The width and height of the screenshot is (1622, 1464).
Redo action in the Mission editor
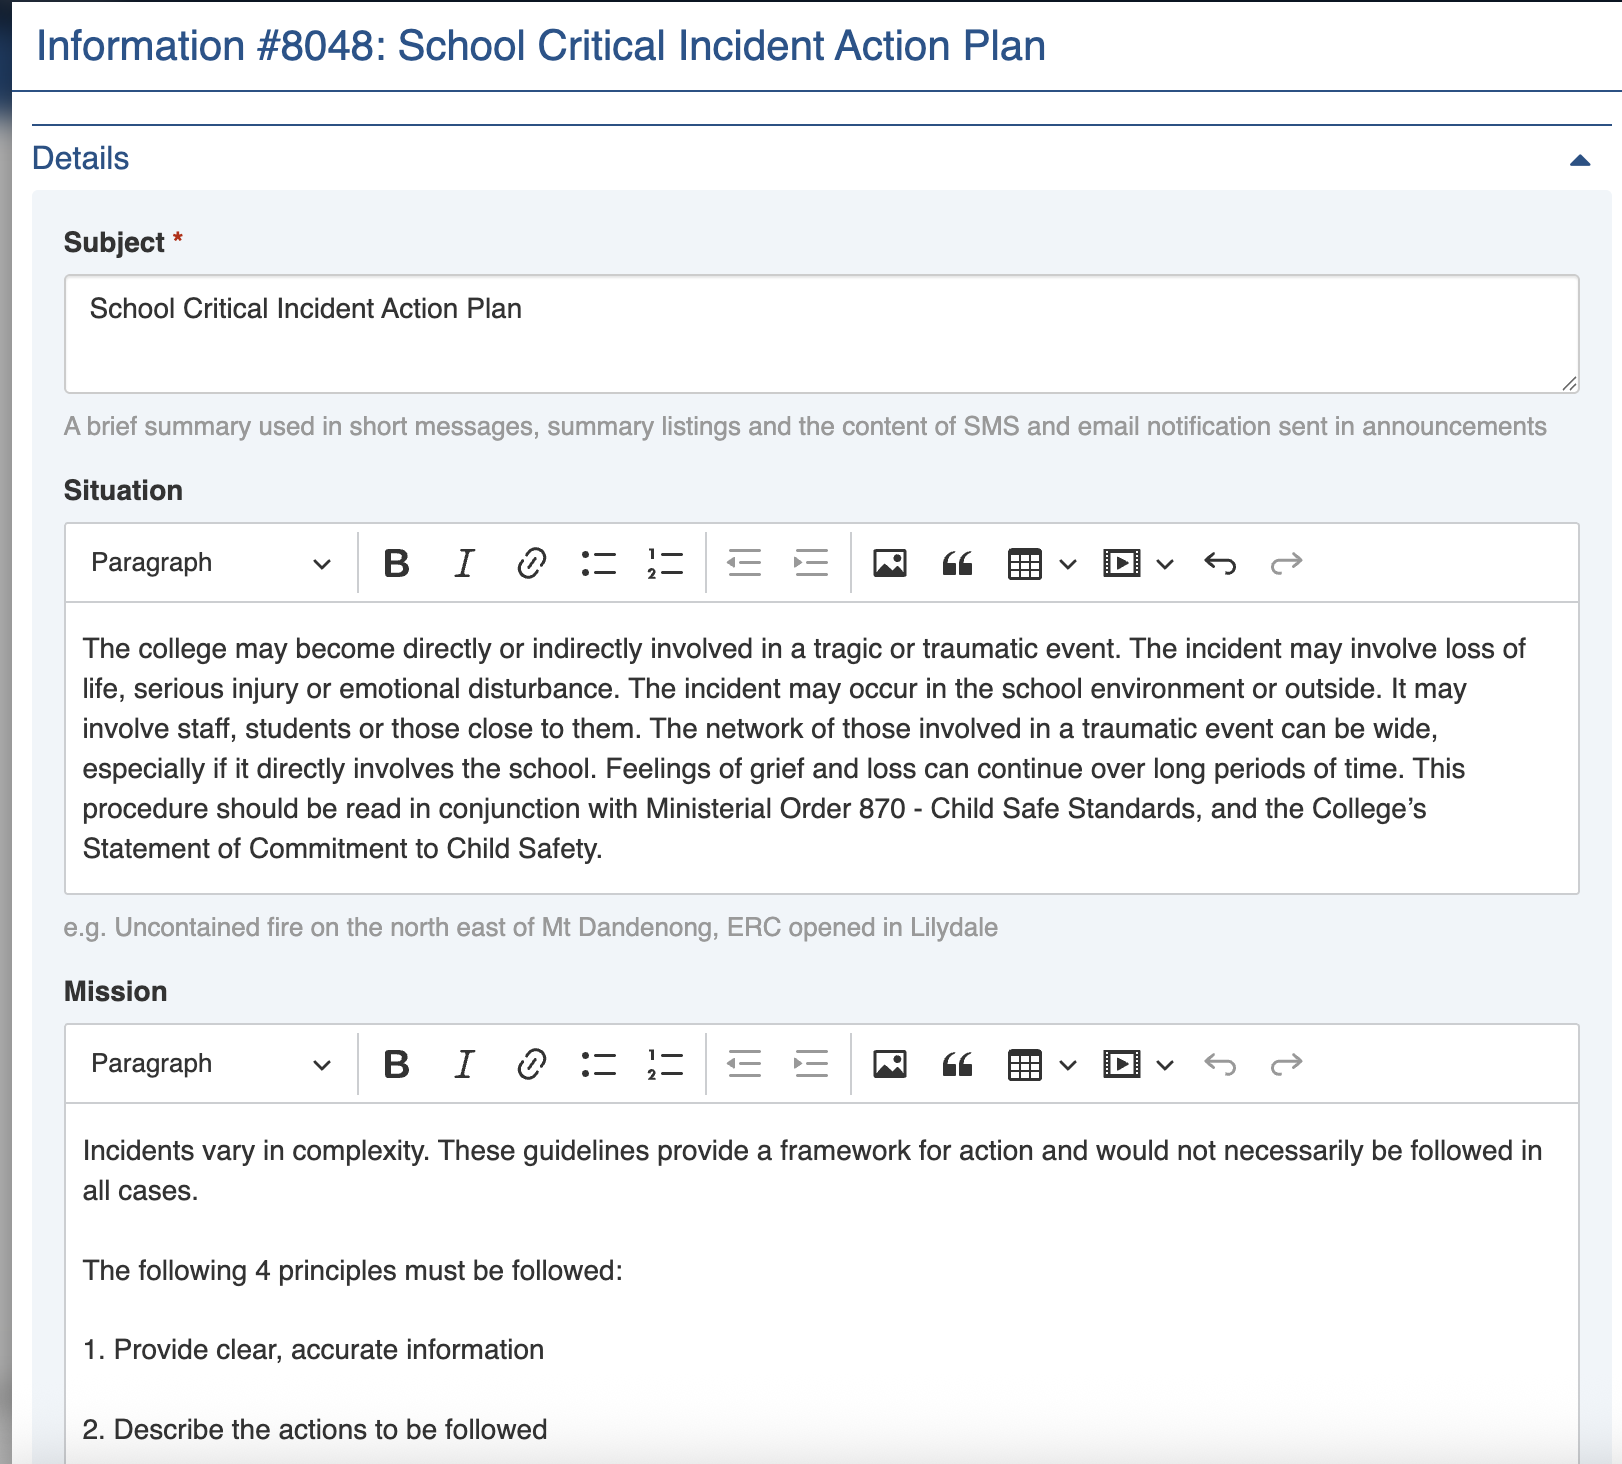point(1286,1065)
